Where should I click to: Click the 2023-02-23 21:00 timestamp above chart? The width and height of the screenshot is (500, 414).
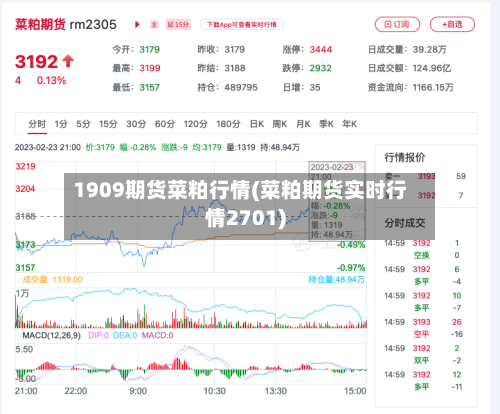tap(48, 147)
